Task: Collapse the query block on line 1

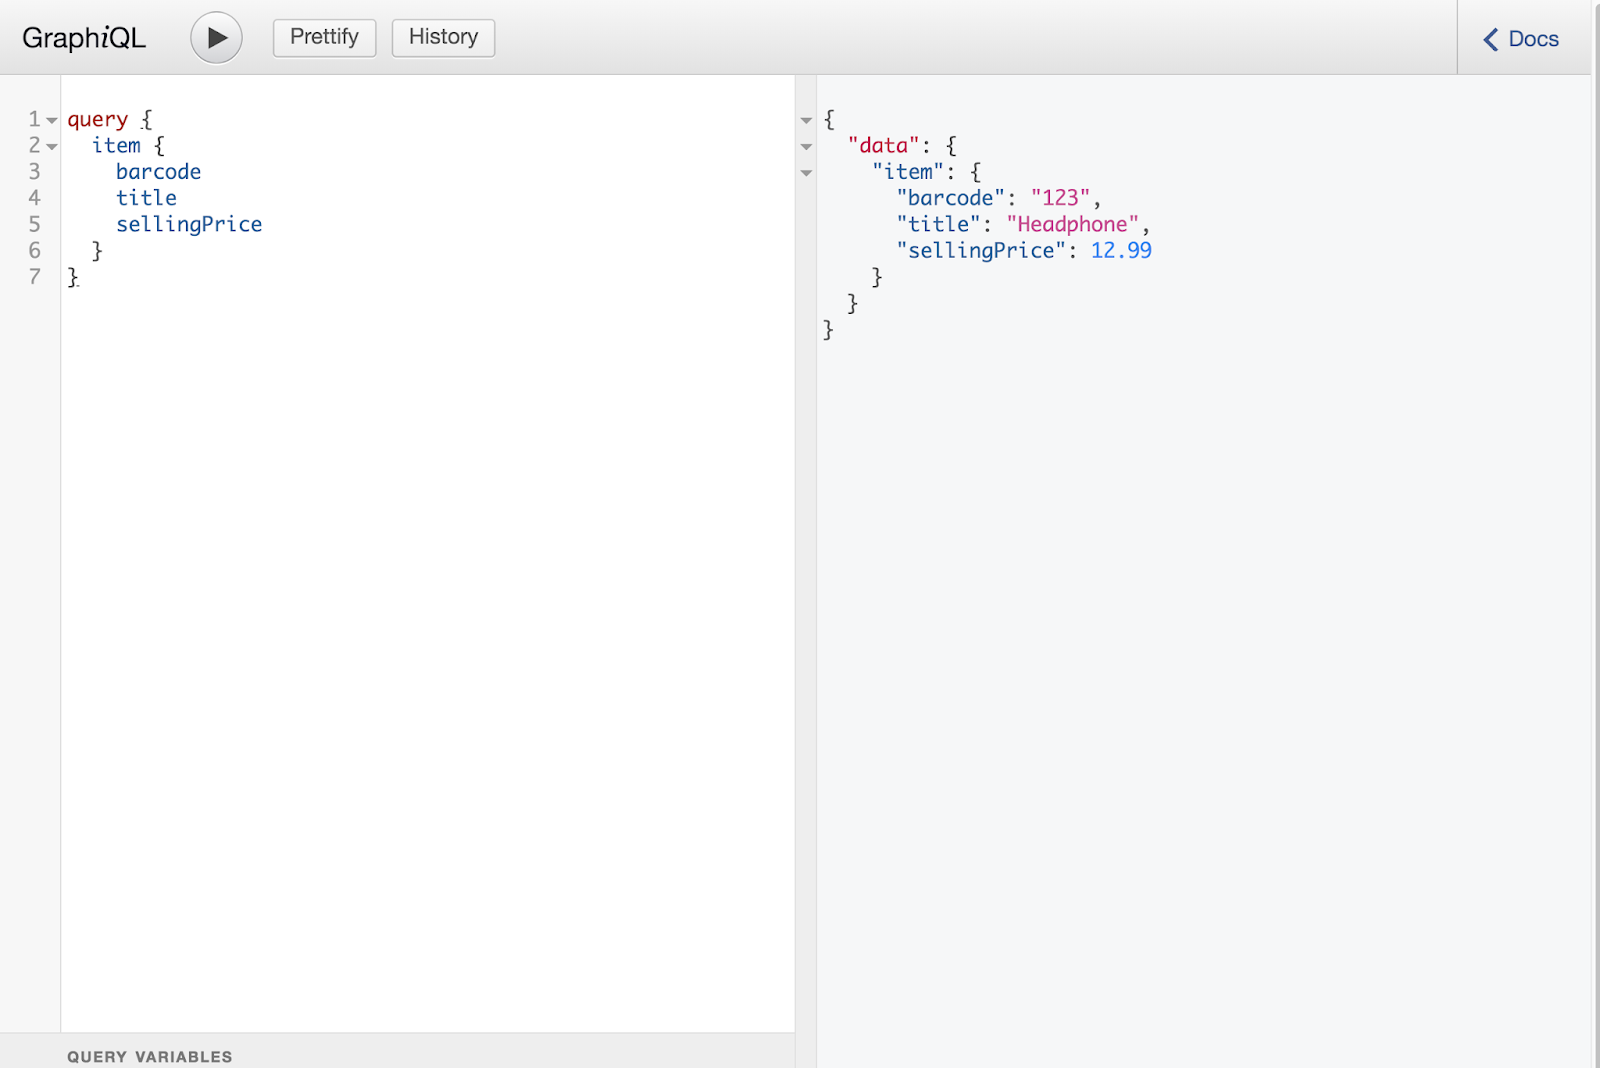Action: tap(50, 119)
